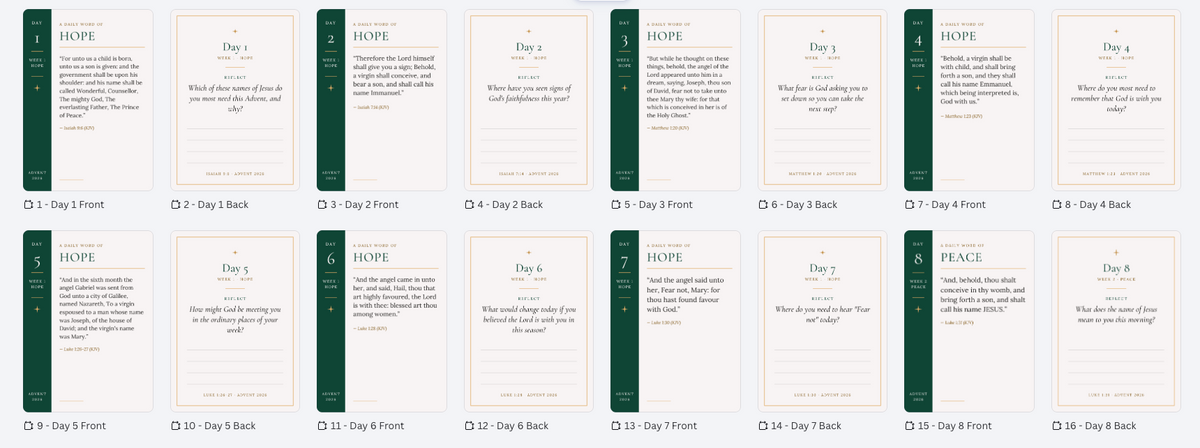Open the 11 - Day 6 Front page thumbnail
Viewport: 1200px width, 448px height.
click(381, 321)
